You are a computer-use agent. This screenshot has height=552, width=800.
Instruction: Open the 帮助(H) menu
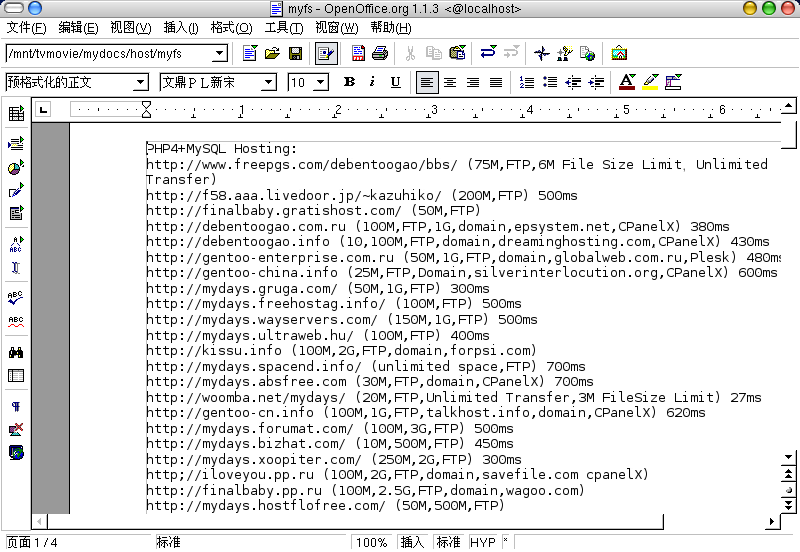(391, 28)
